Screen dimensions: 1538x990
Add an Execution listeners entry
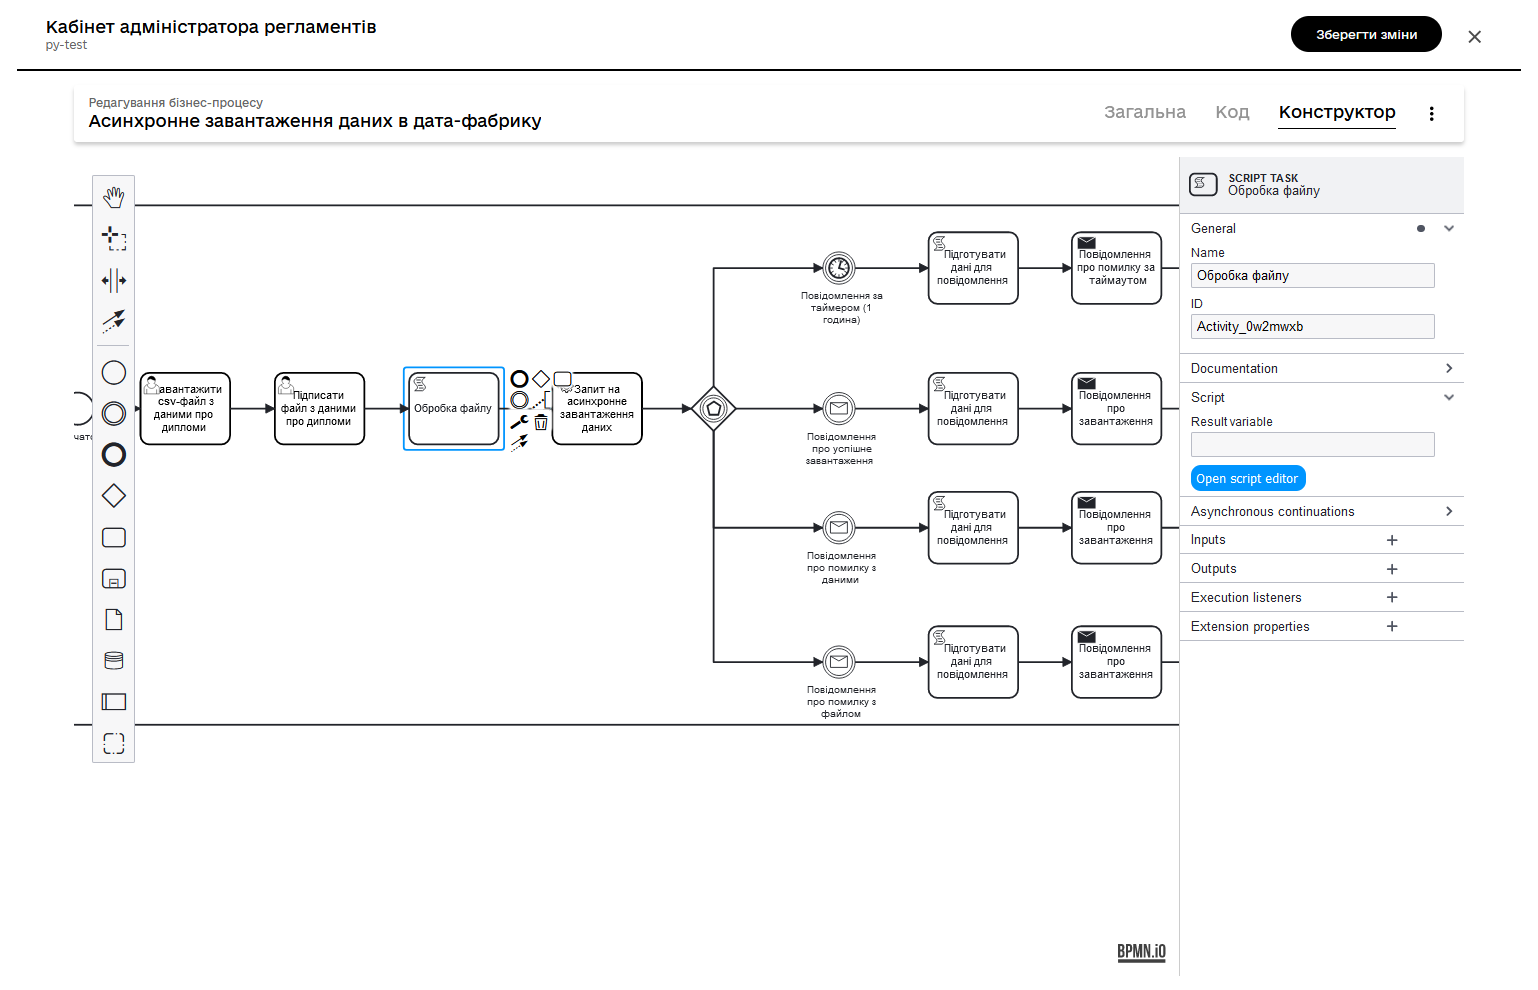[x=1392, y=598]
